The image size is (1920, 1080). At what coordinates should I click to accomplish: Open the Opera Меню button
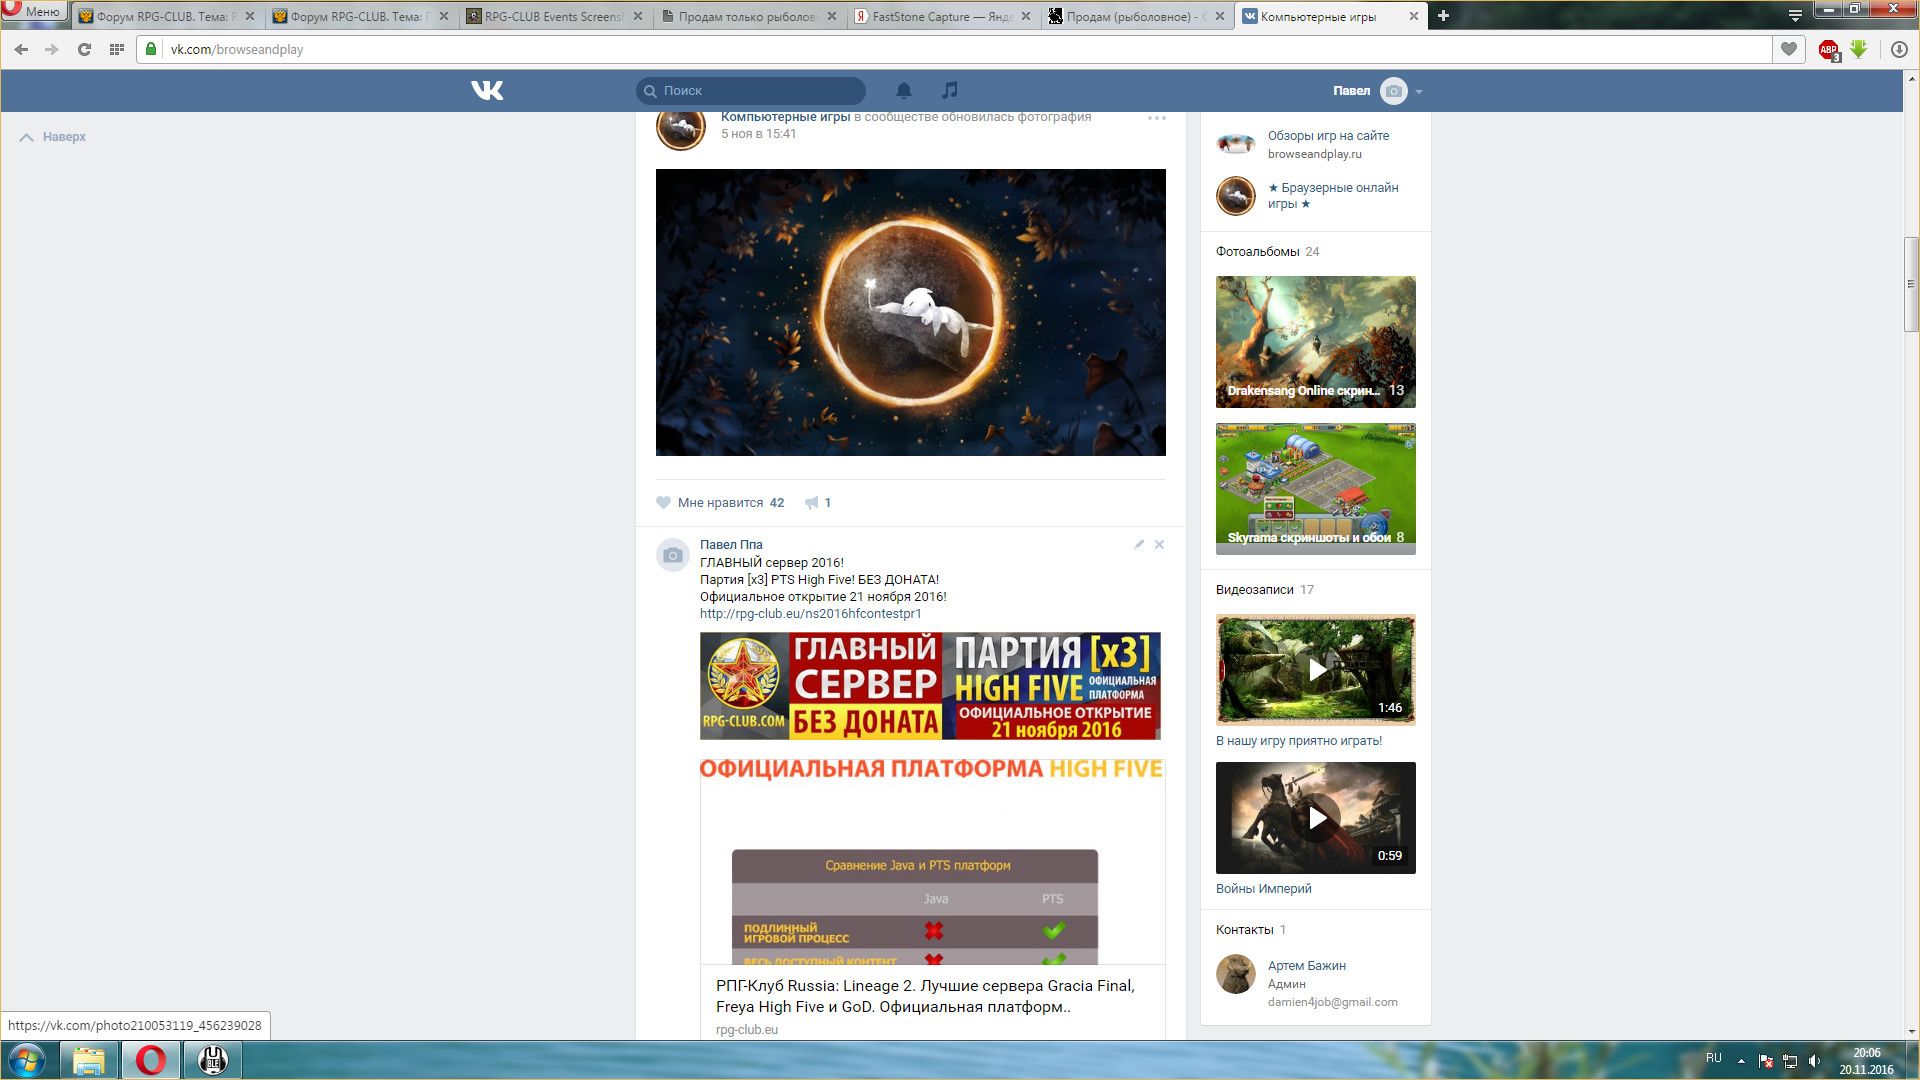[34, 11]
